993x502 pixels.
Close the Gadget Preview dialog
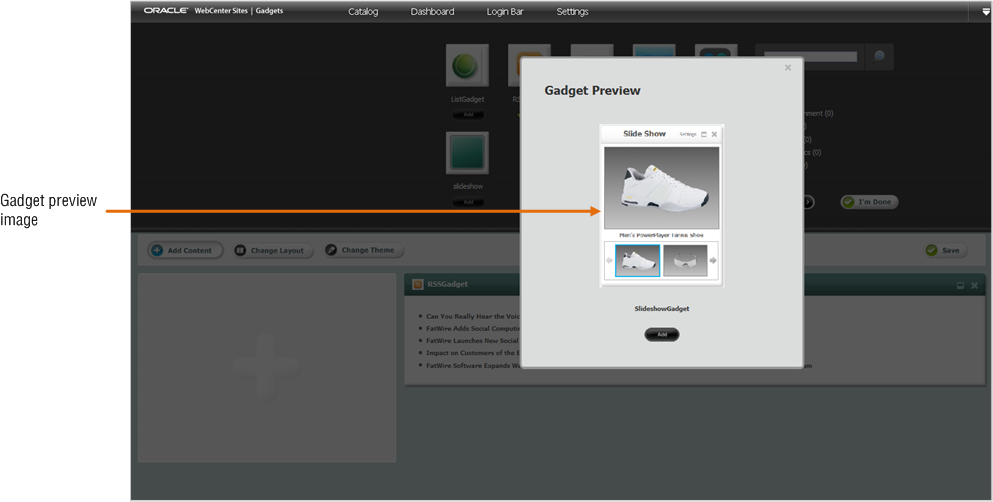click(x=788, y=68)
